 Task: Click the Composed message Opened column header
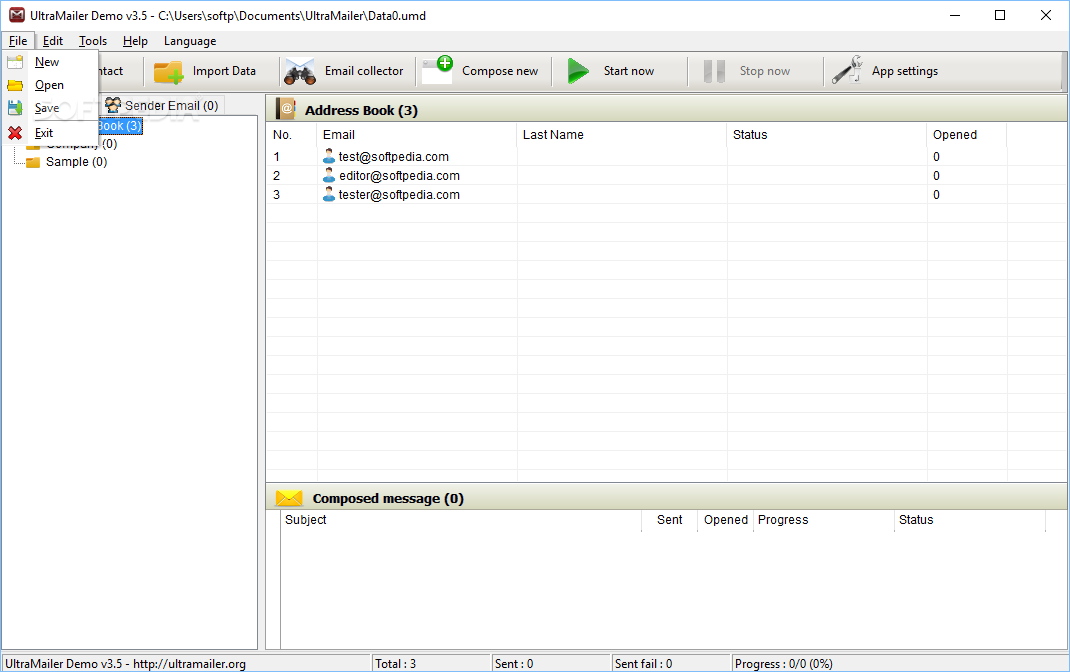[x=725, y=520]
